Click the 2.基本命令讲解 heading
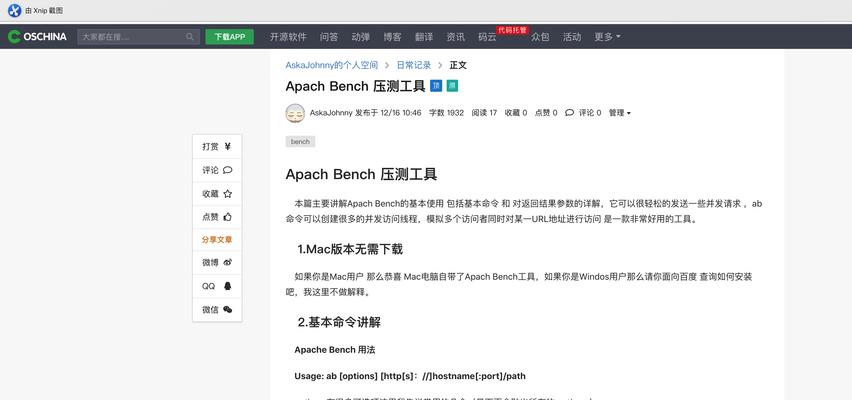Image resolution: width=852 pixels, height=400 pixels. 339,322
